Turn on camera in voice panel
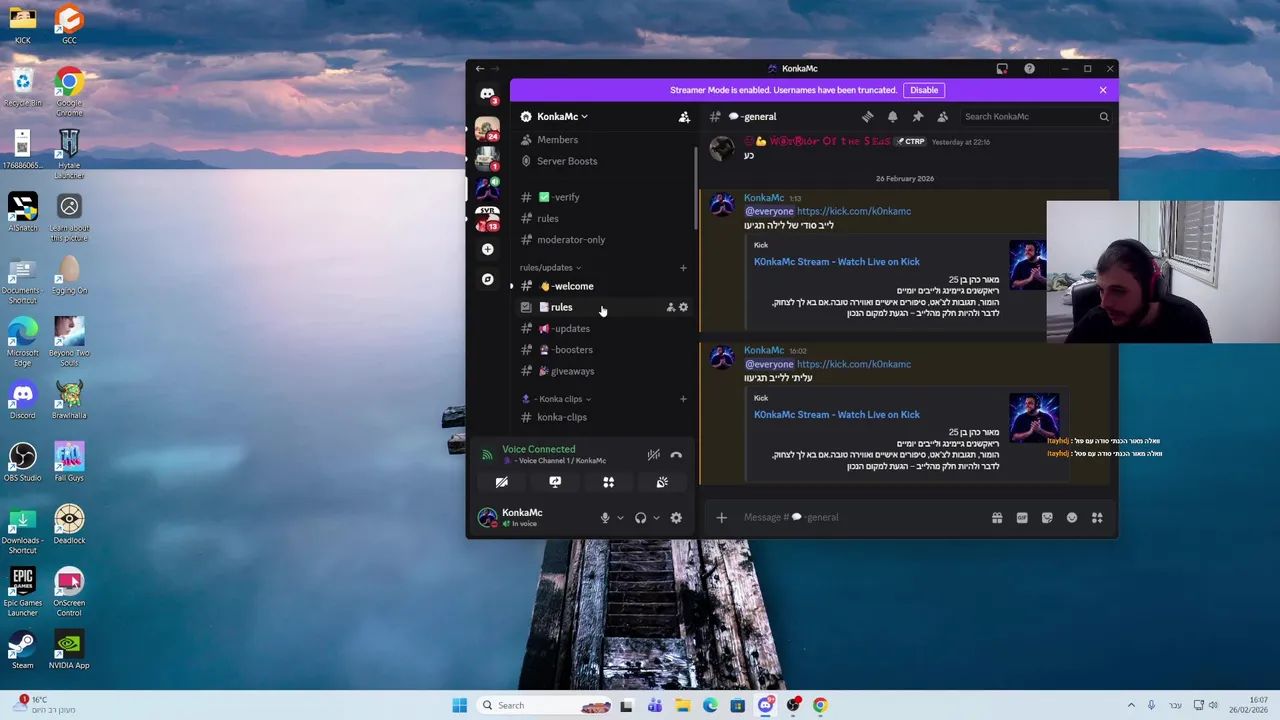Viewport: 1280px width, 720px height. click(502, 482)
